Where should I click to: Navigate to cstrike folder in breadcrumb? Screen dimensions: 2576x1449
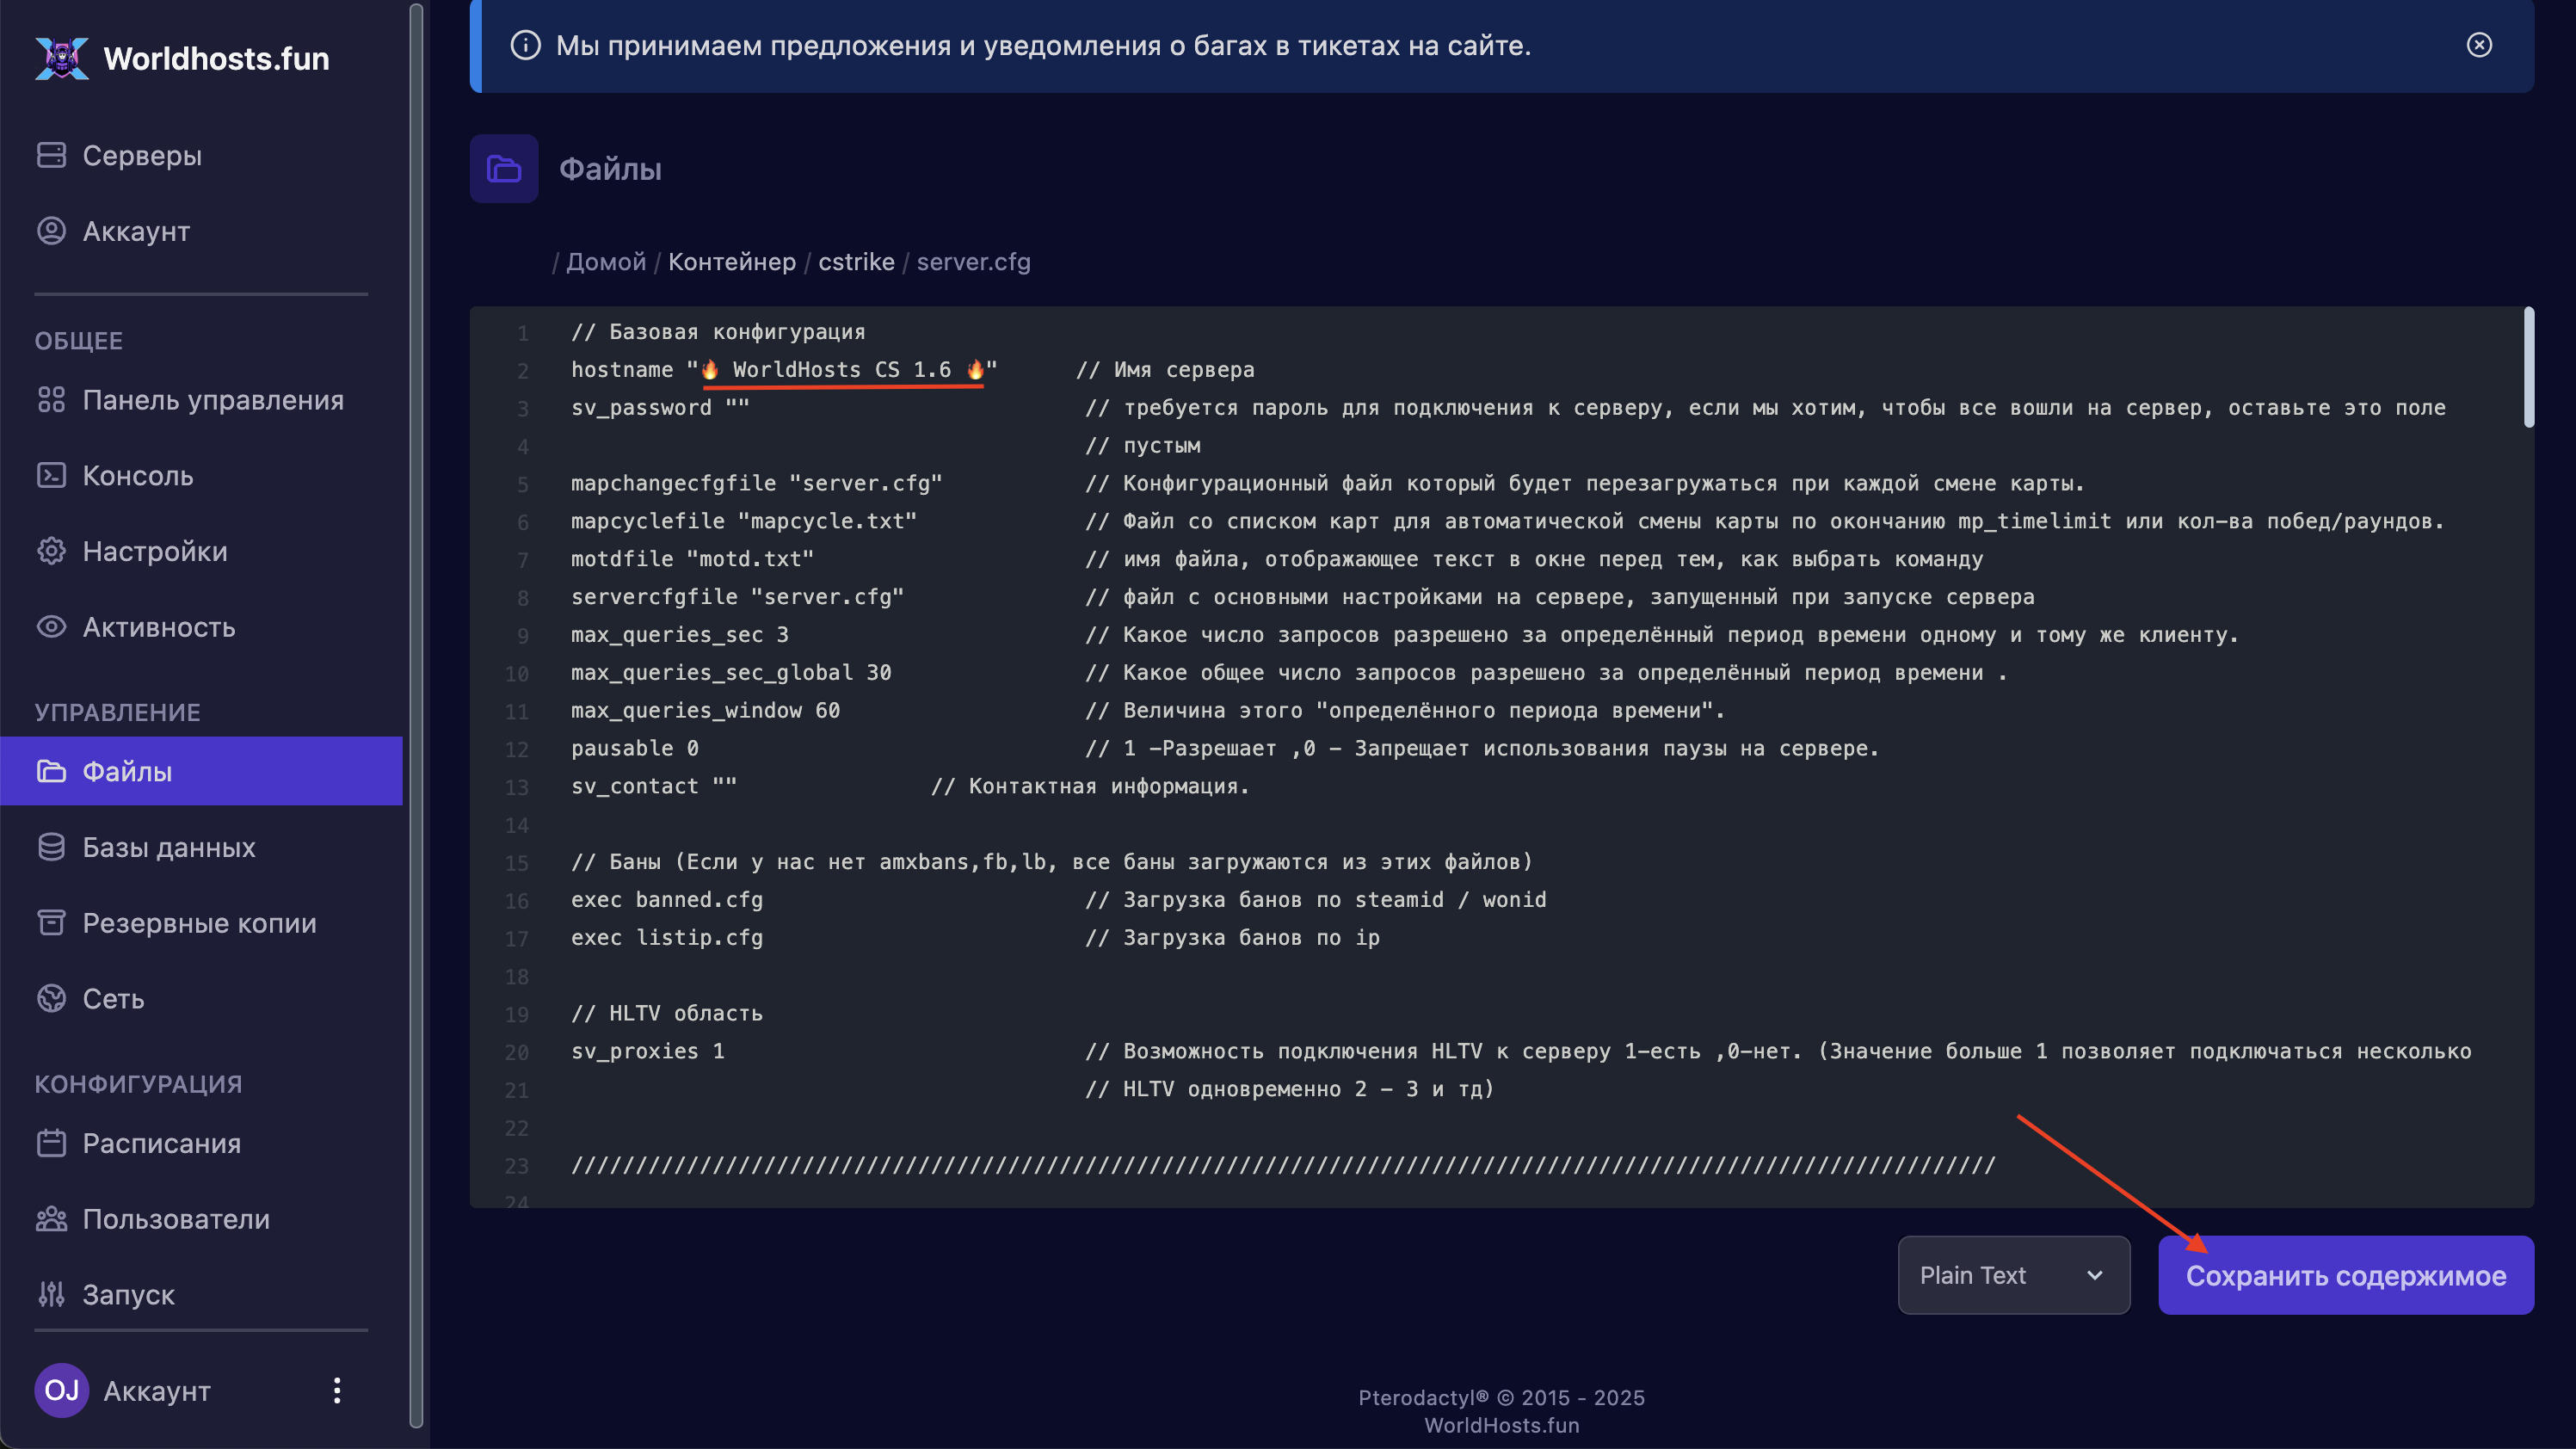click(x=856, y=262)
